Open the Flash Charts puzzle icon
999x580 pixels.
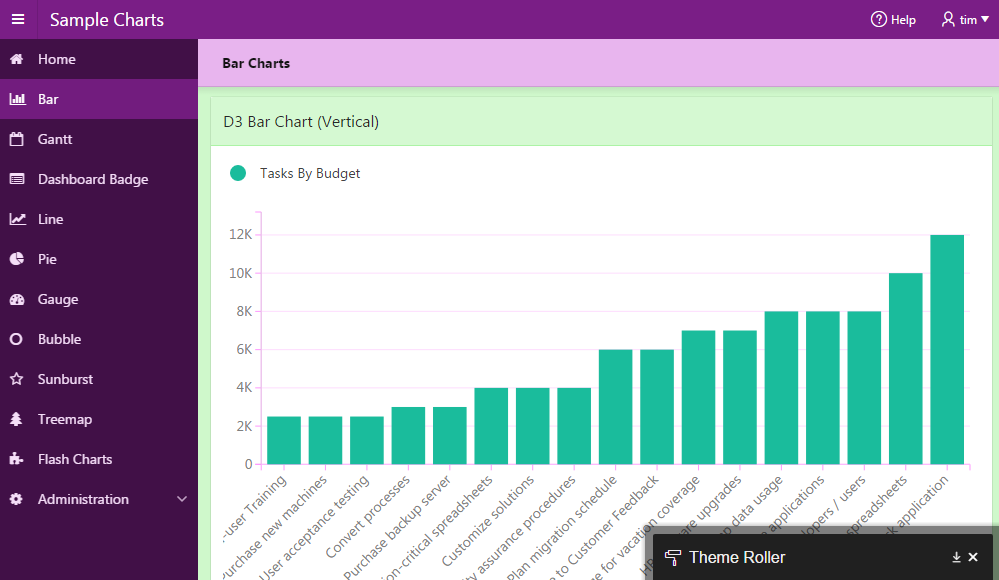coord(17,460)
